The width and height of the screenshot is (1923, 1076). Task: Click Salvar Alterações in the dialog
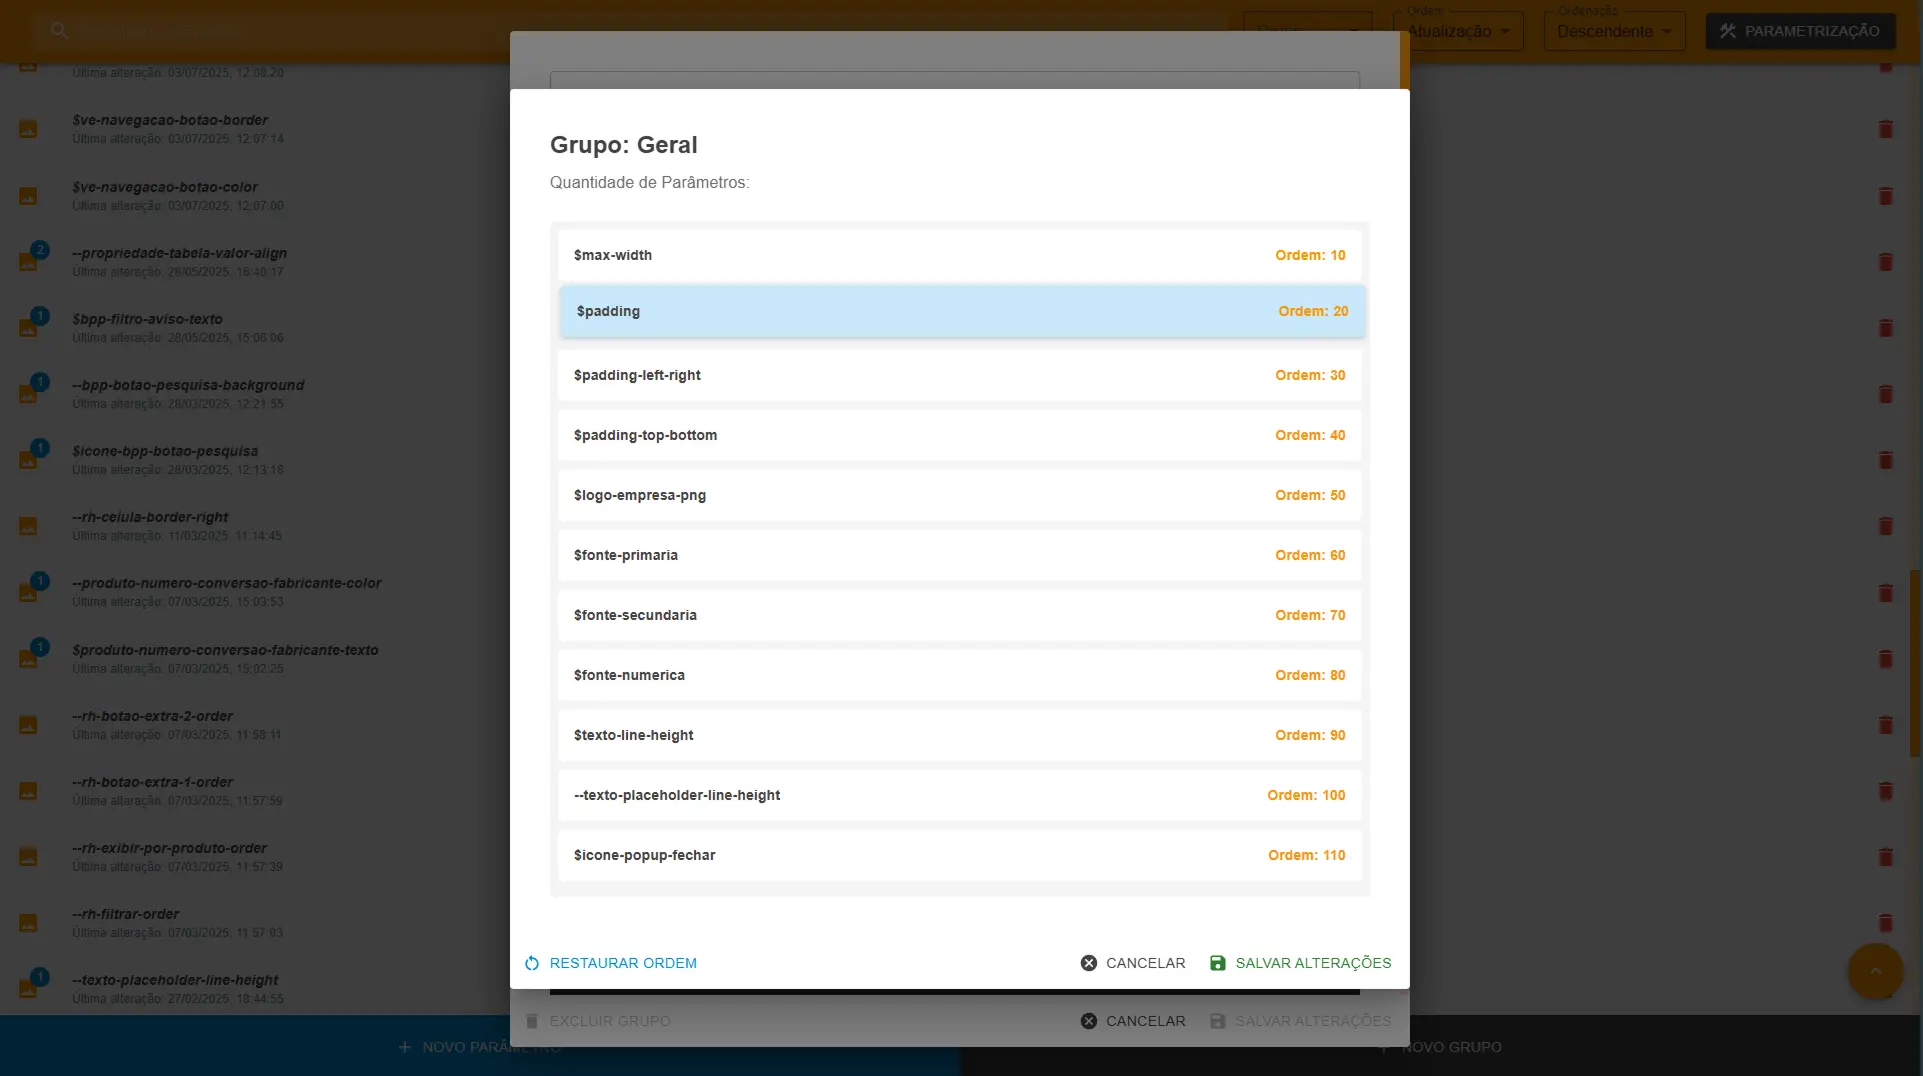pyautogui.click(x=1313, y=963)
